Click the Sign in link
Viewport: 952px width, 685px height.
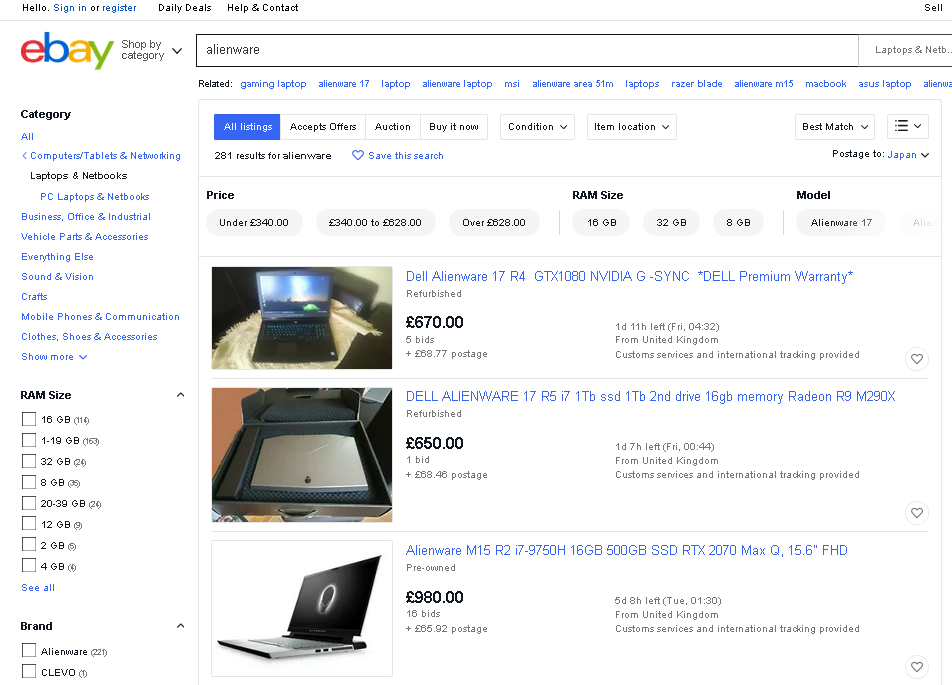pos(70,8)
